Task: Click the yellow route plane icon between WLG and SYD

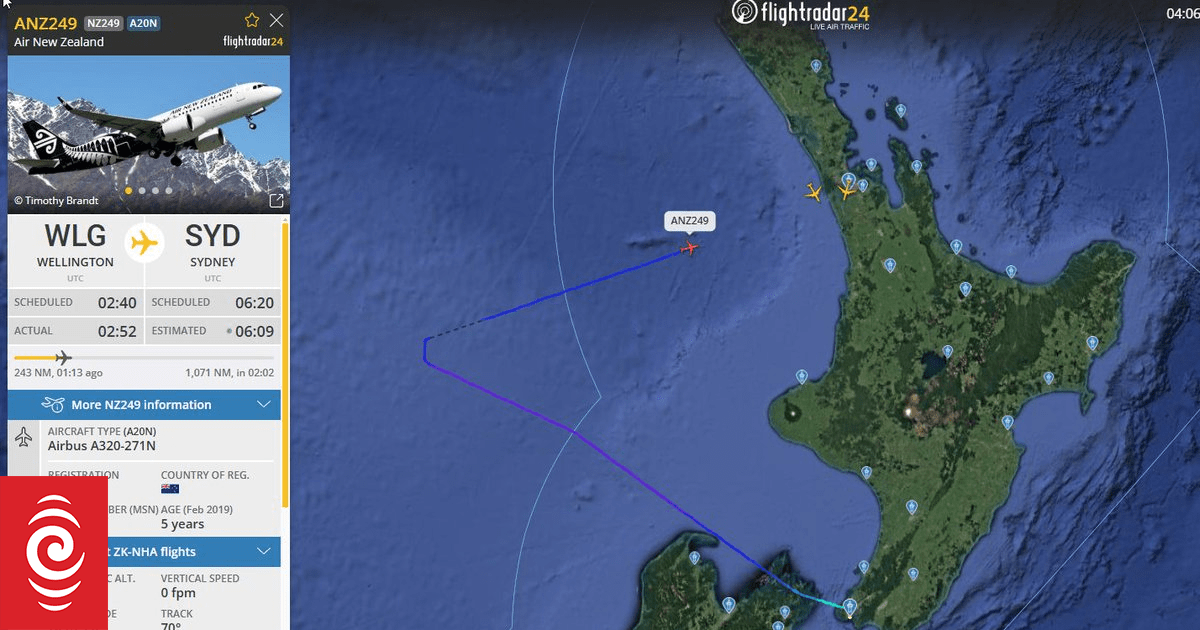Action: tap(145, 241)
